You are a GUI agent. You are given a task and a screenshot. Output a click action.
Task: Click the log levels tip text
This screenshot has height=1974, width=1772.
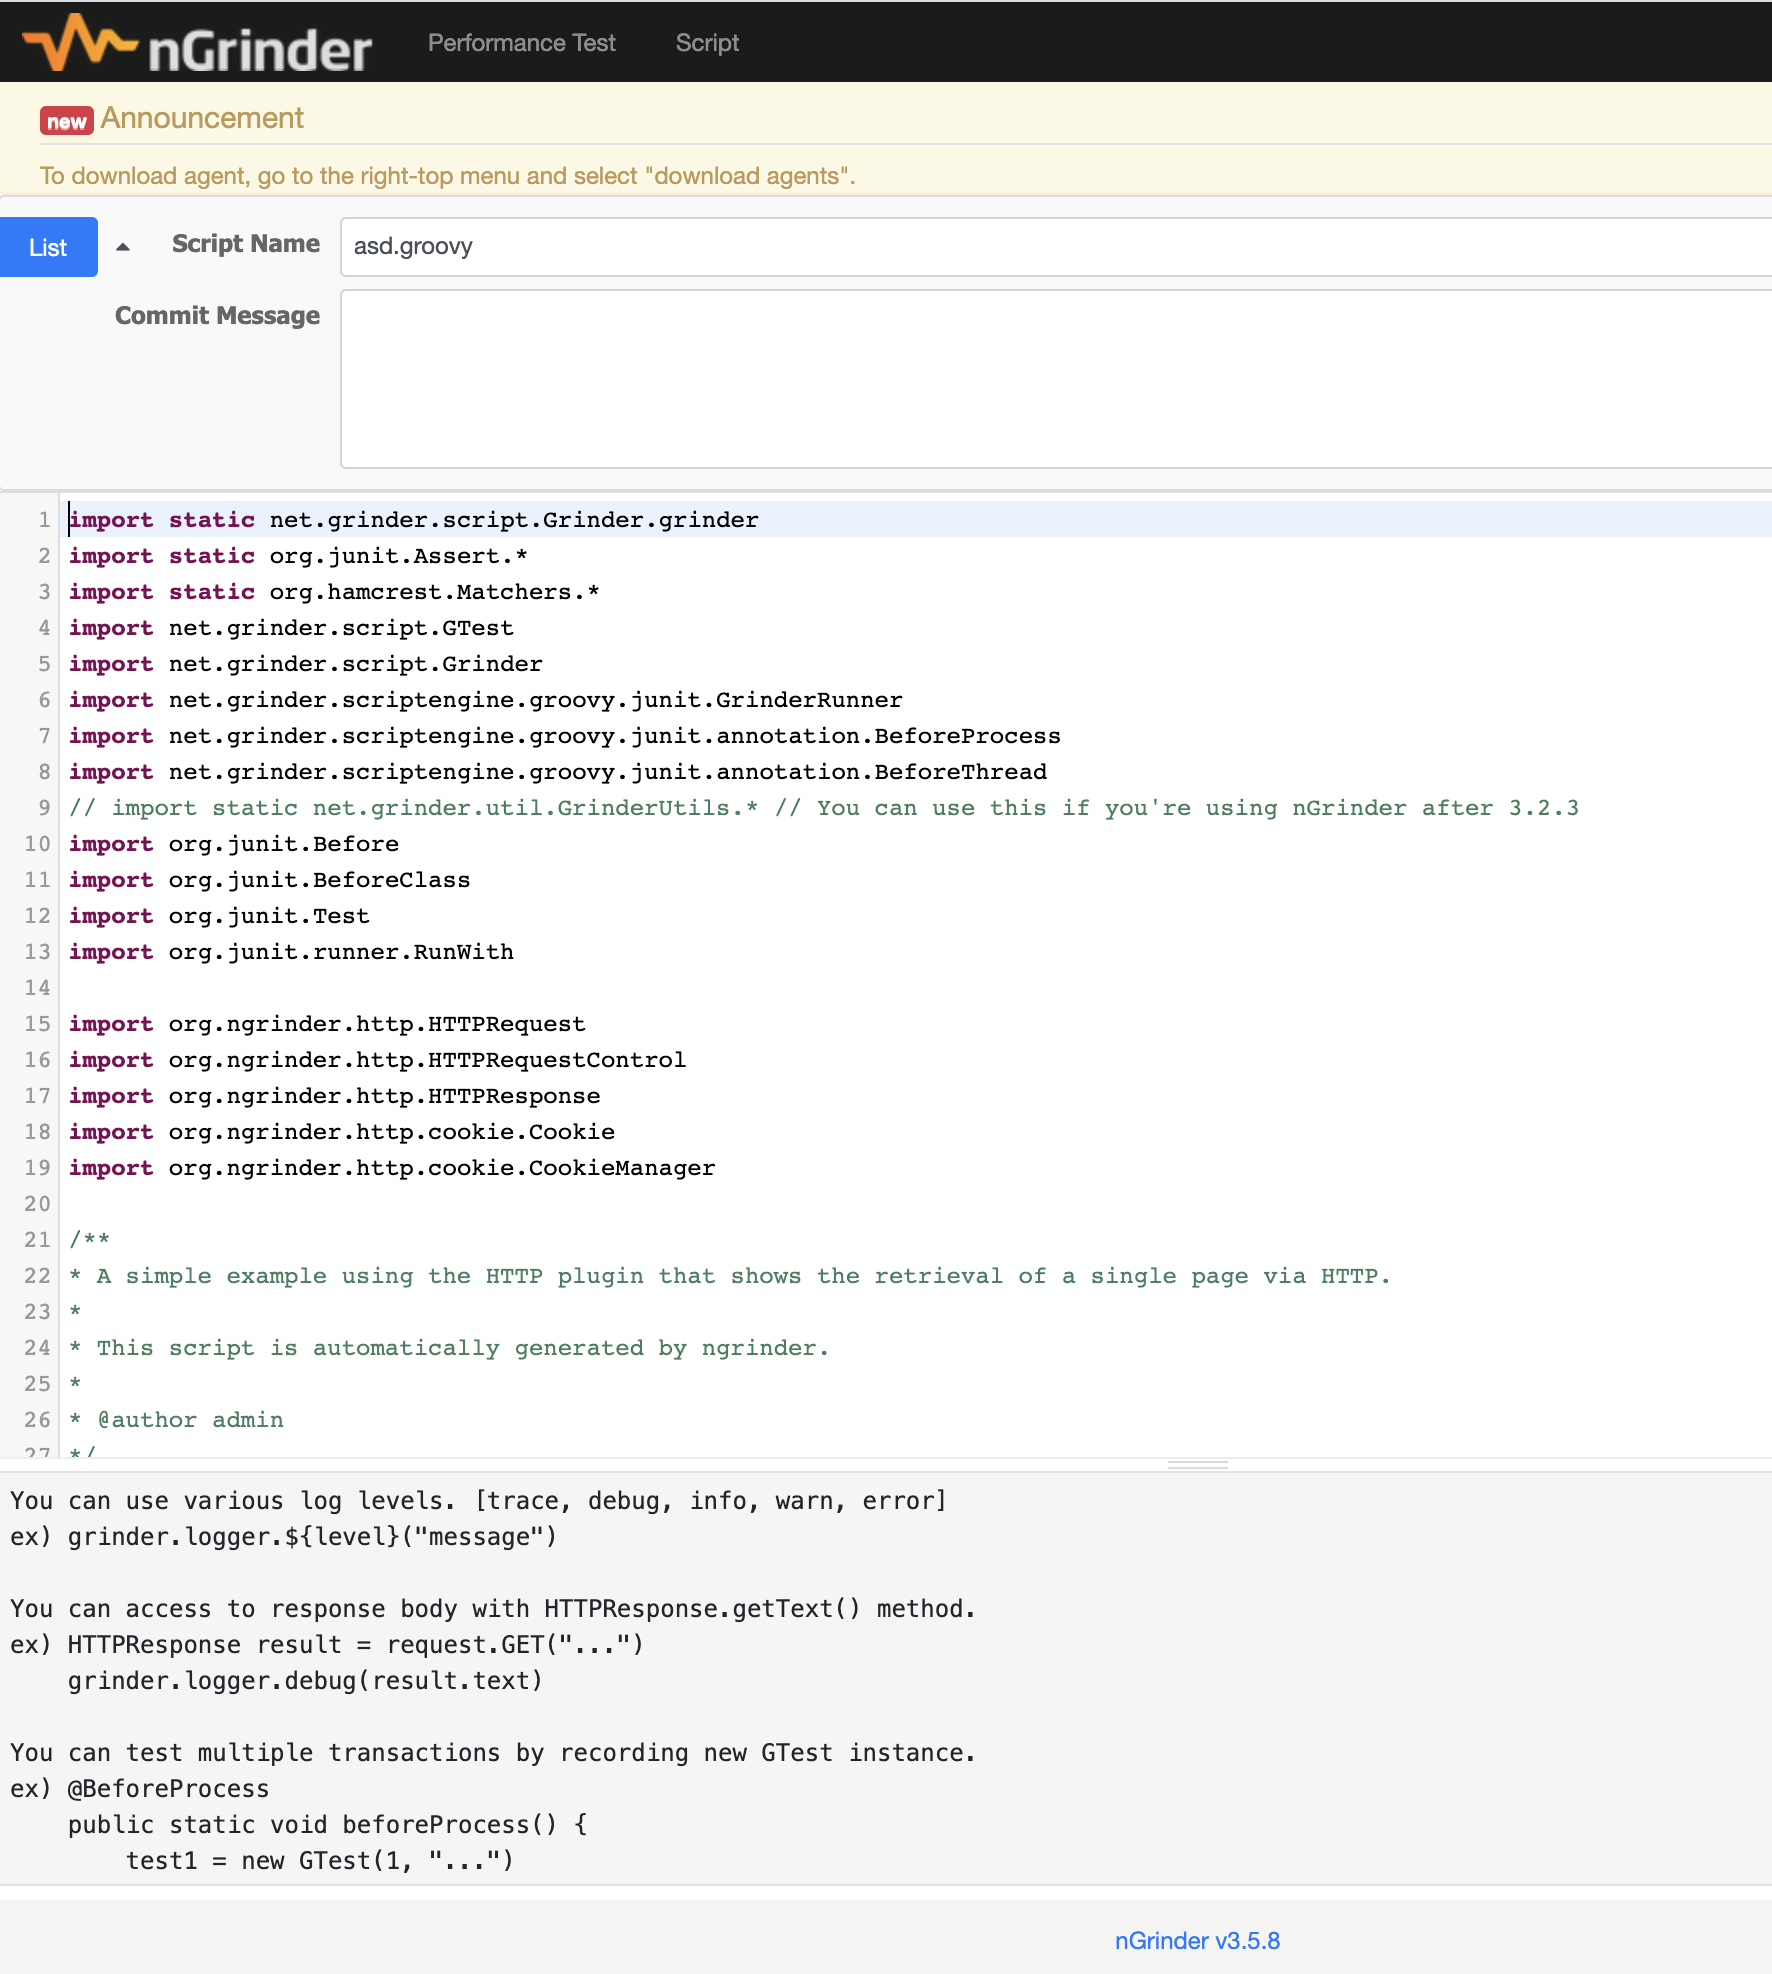point(478,1501)
